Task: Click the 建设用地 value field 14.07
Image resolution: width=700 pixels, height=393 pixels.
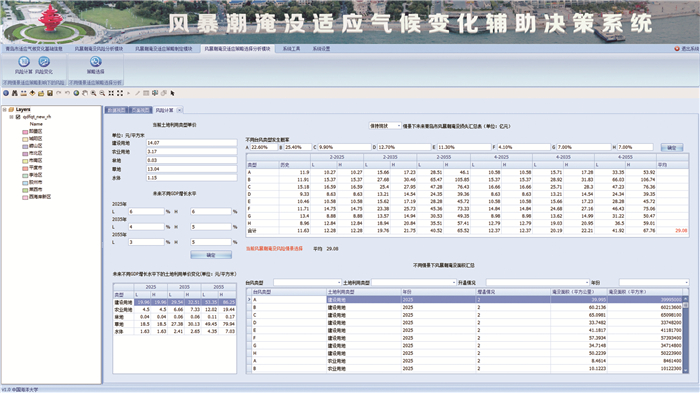Action: [192, 143]
